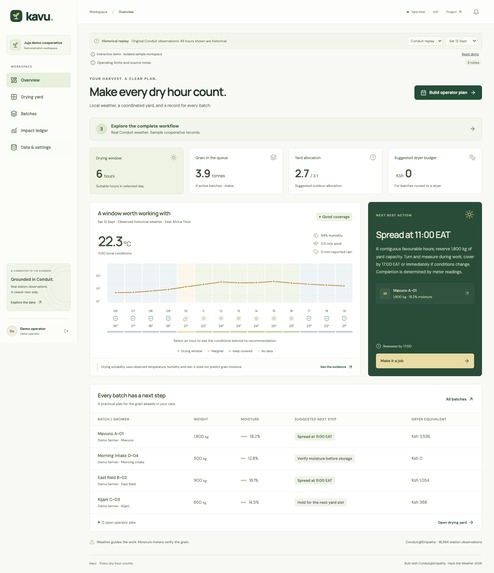Image resolution: width=494 pixels, height=573 pixels.
Task: Click the Reset demo link
Action: (470, 54)
